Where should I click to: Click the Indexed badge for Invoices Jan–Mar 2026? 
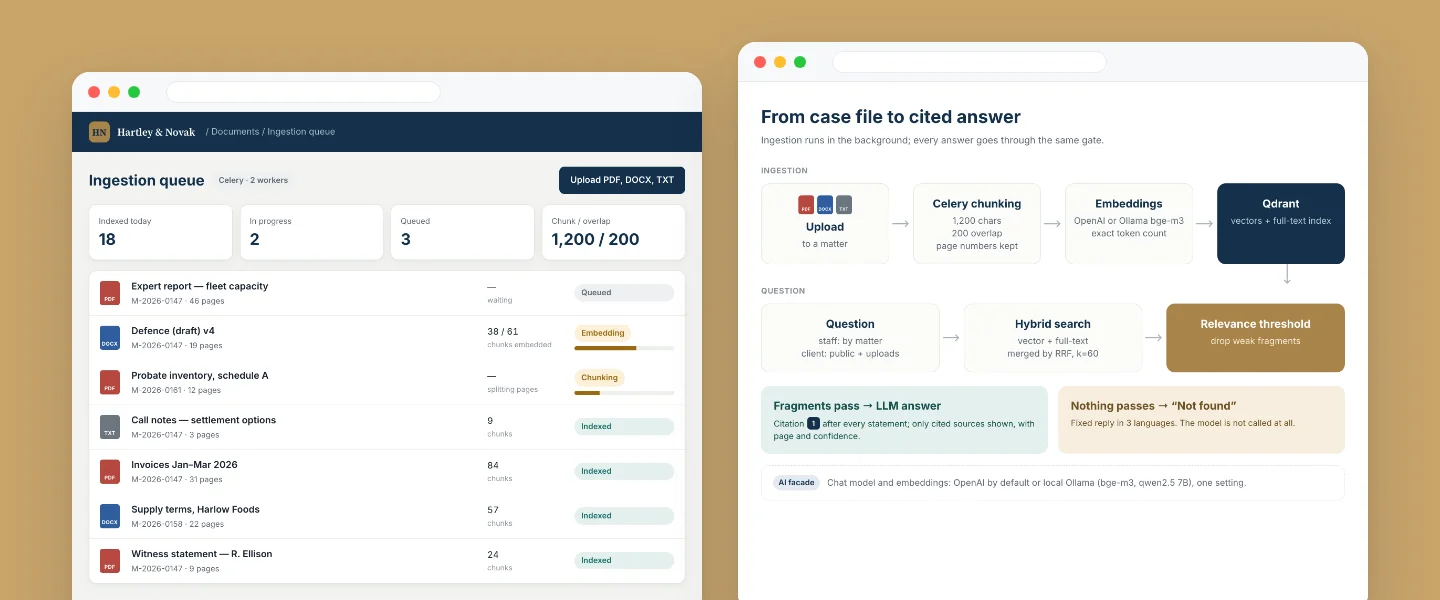pyautogui.click(x=624, y=471)
